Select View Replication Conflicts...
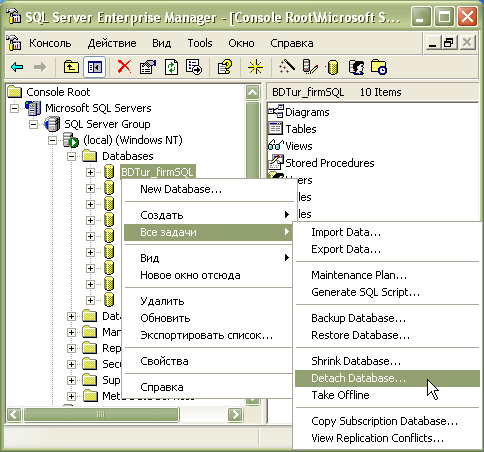Viewport: 484px width, 452px height. [387, 438]
